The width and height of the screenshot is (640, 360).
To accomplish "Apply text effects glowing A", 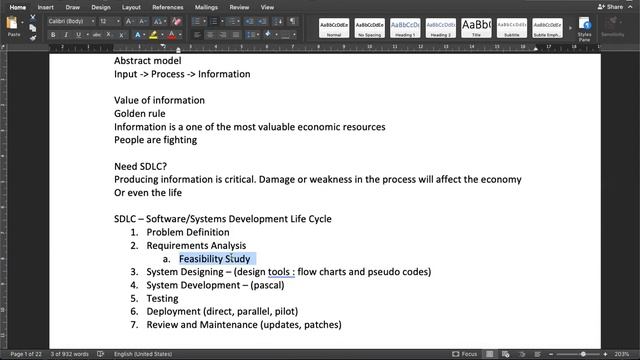I will click(x=138, y=35).
